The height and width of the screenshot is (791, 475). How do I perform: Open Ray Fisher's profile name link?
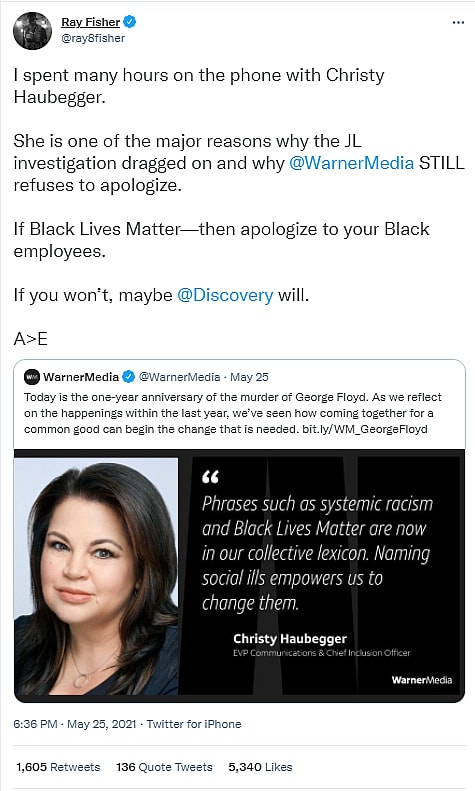click(90, 22)
